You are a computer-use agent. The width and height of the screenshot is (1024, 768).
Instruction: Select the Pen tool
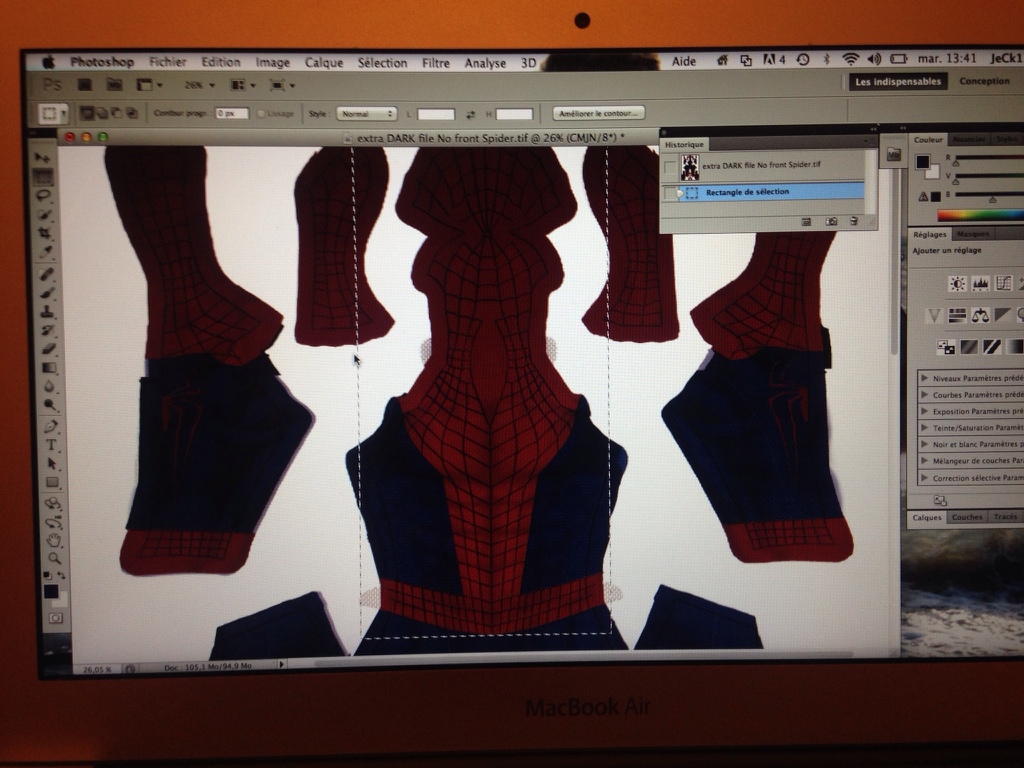(51, 427)
